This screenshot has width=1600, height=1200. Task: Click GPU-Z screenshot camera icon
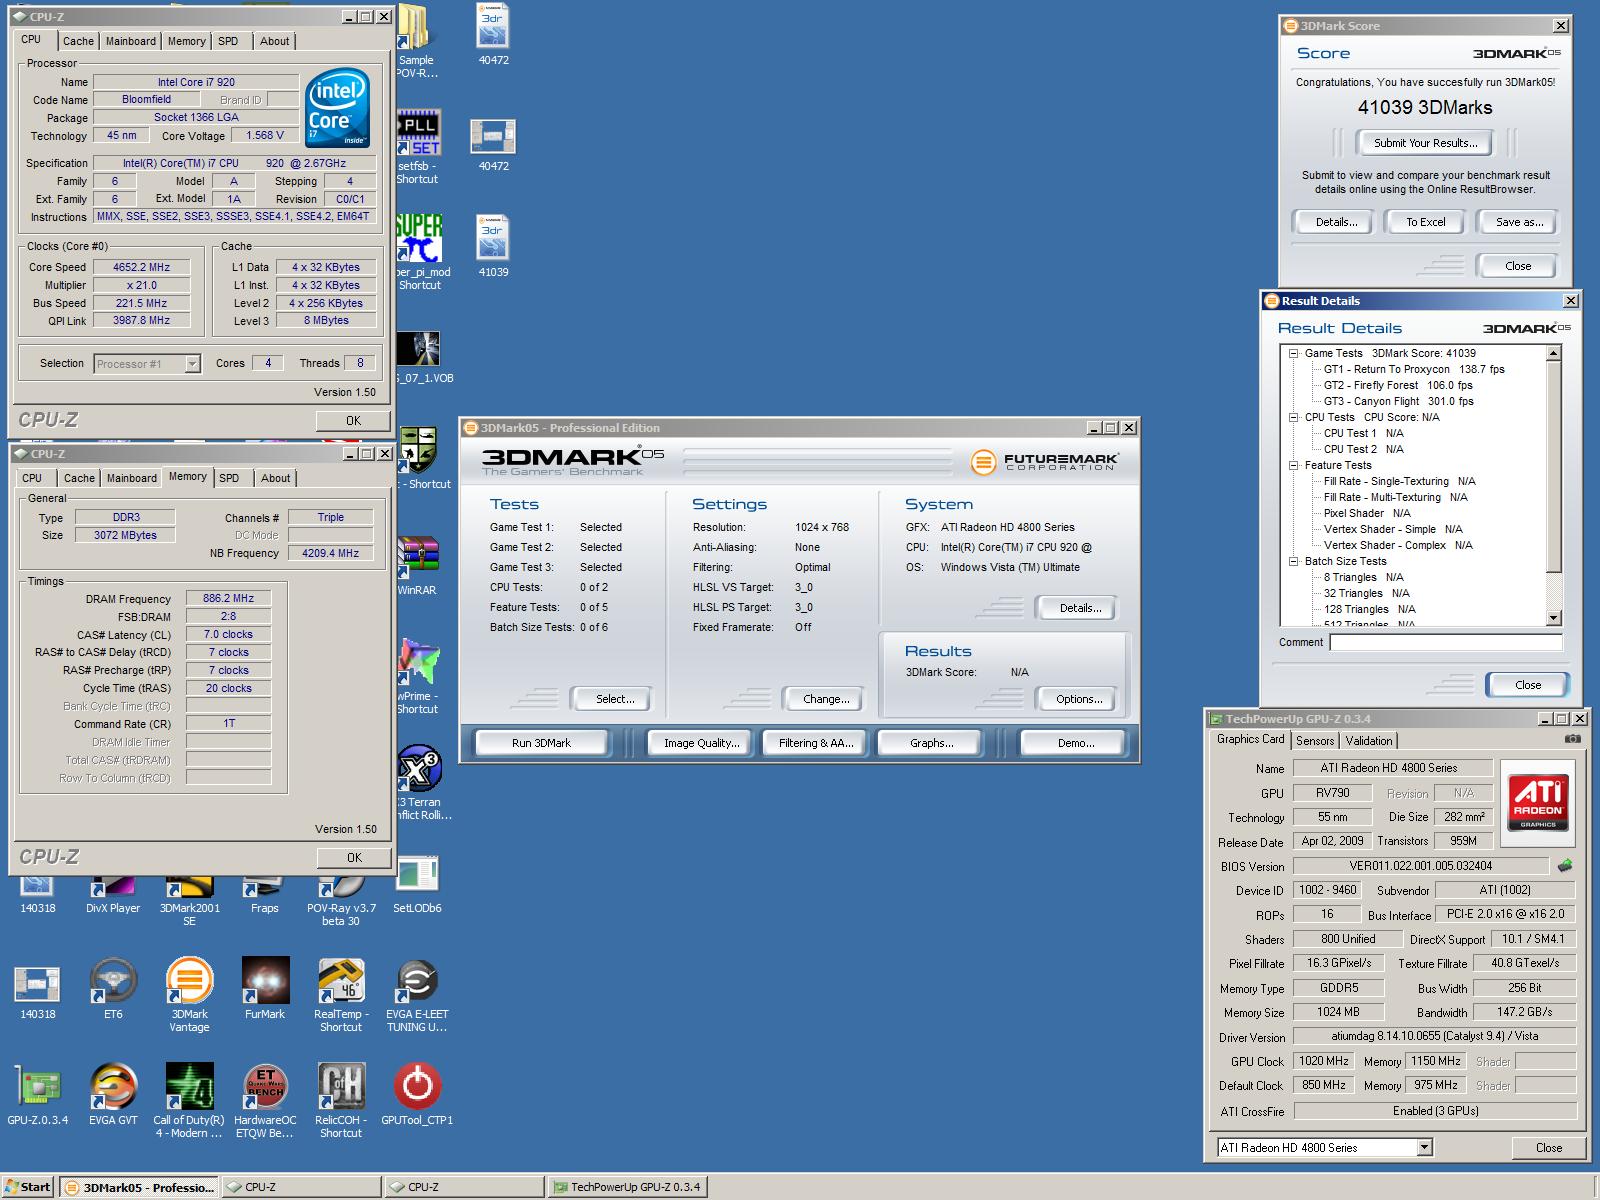[1573, 739]
